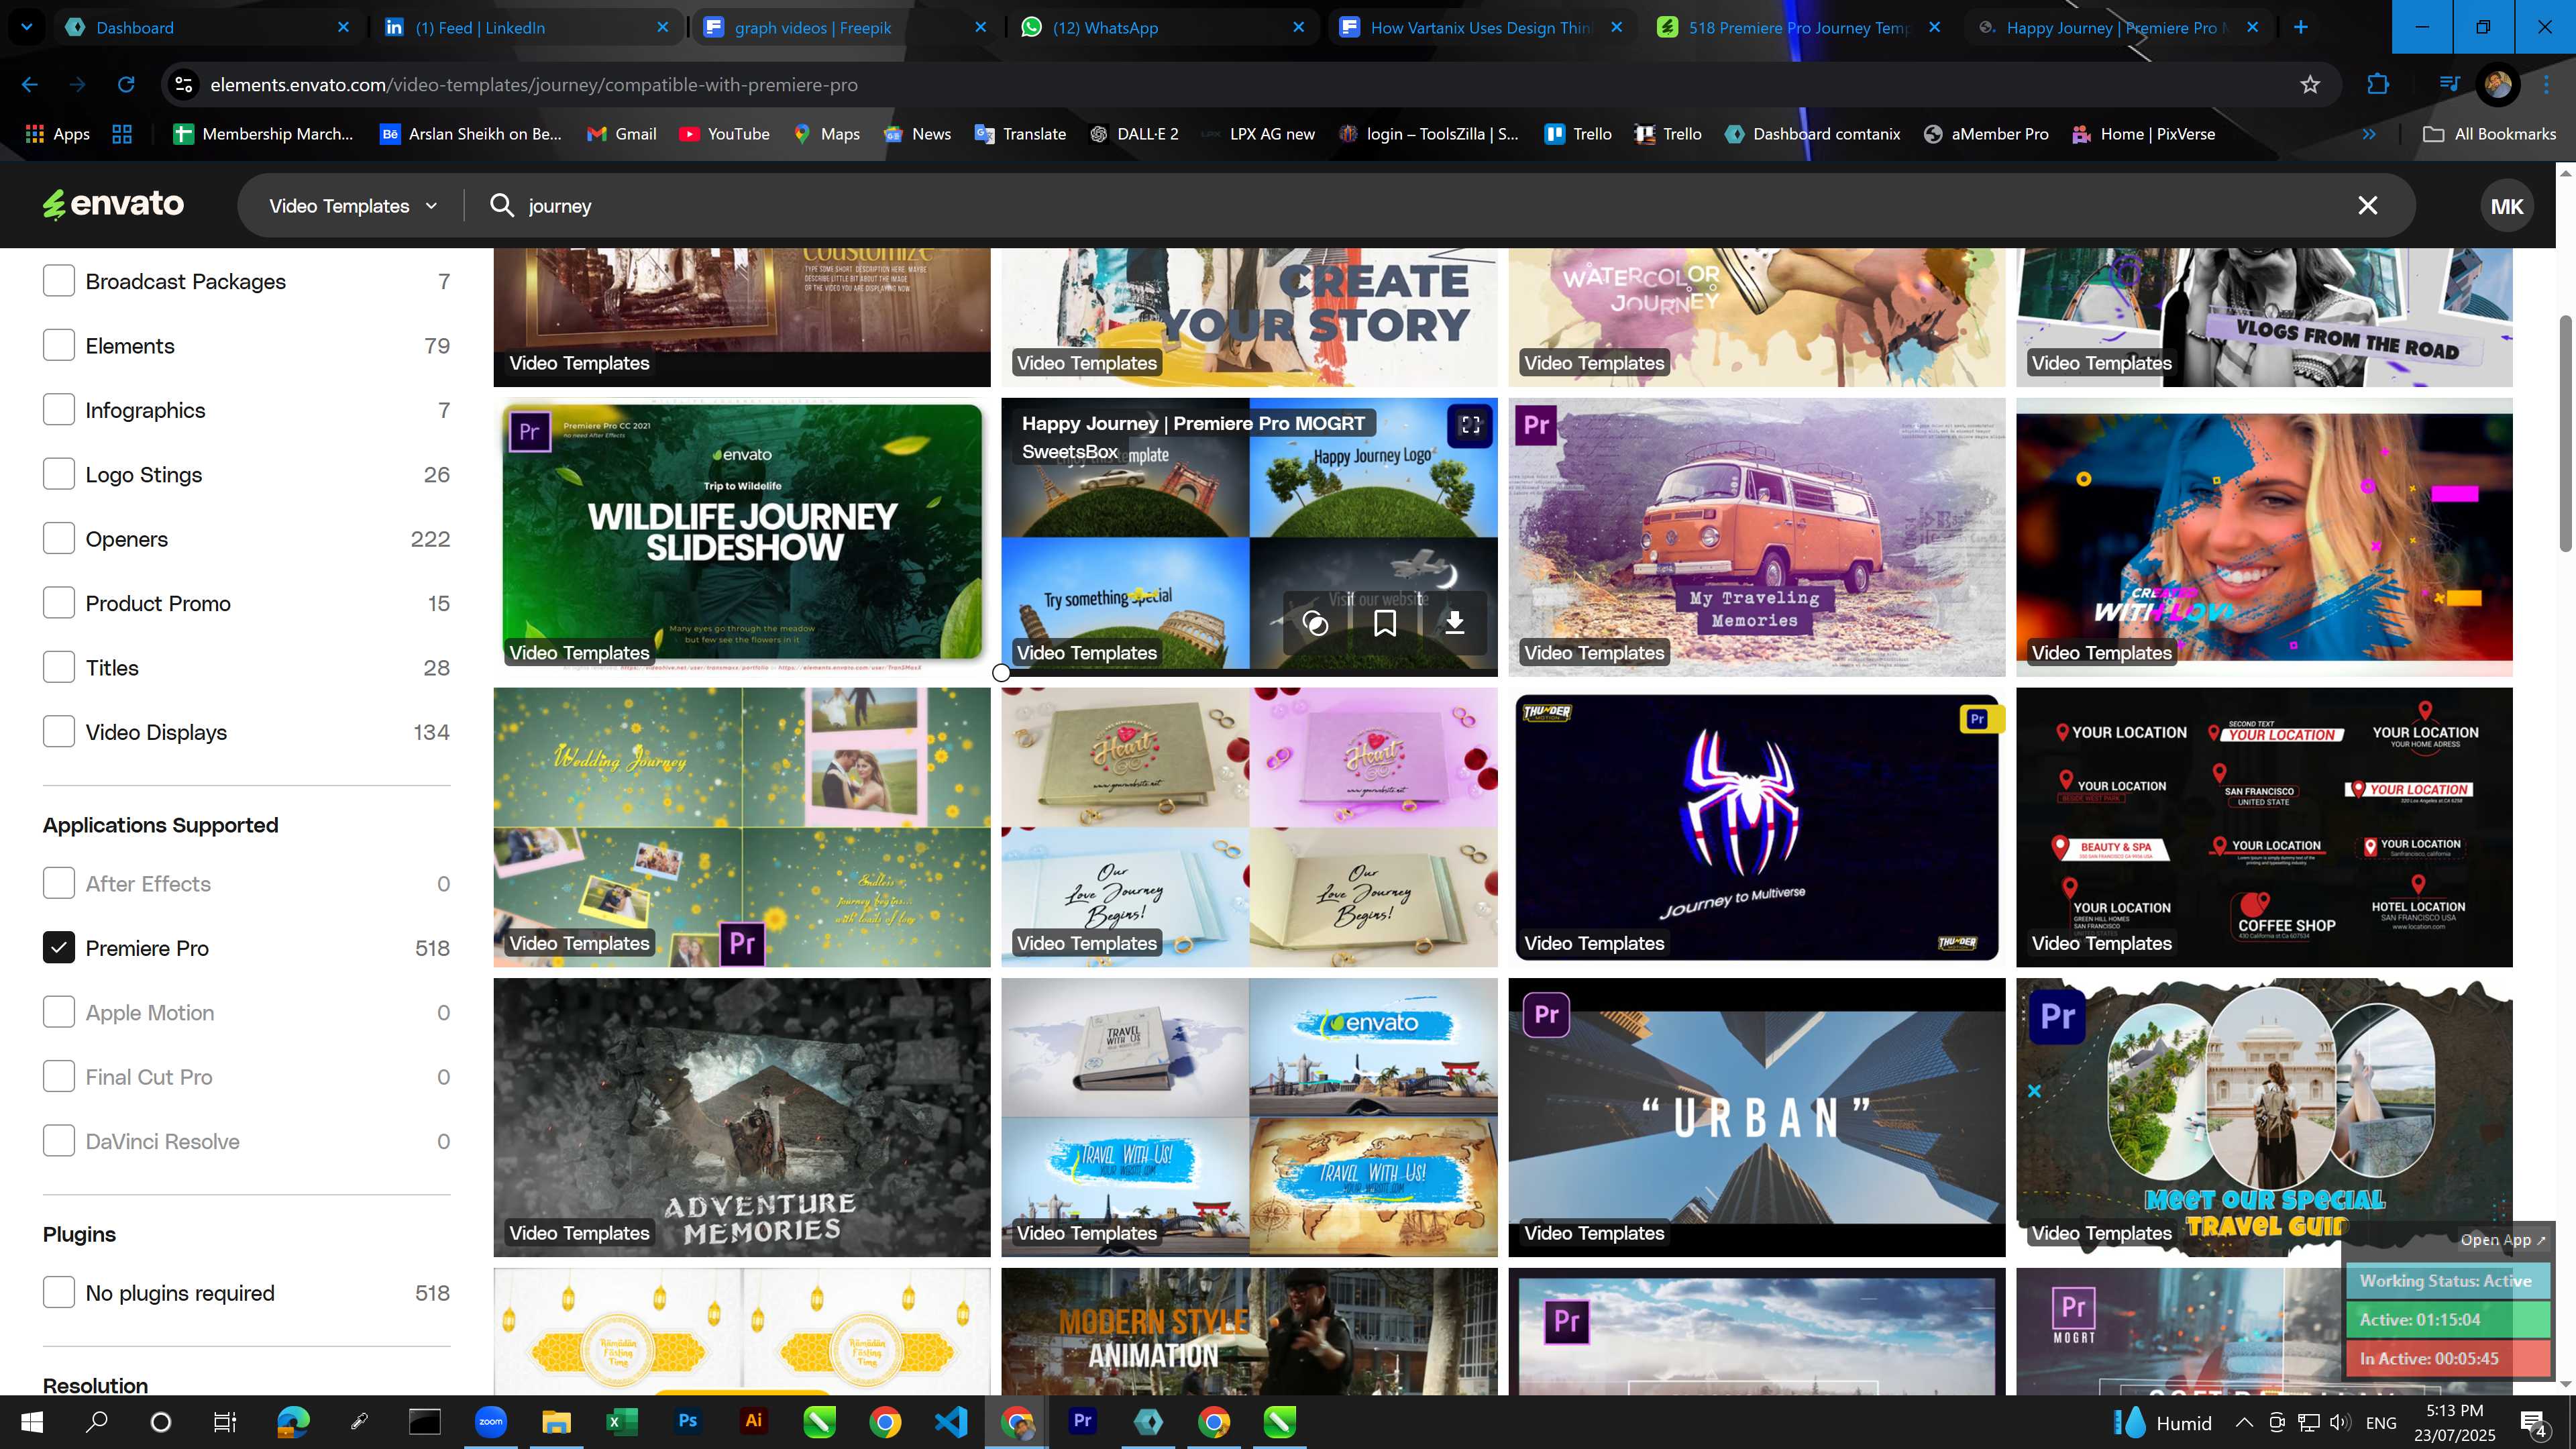The height and width of the screenshot is (1449, 2576).
Task: Check the Elements filter
Action: pyautogui.click(x=59, y=346)
